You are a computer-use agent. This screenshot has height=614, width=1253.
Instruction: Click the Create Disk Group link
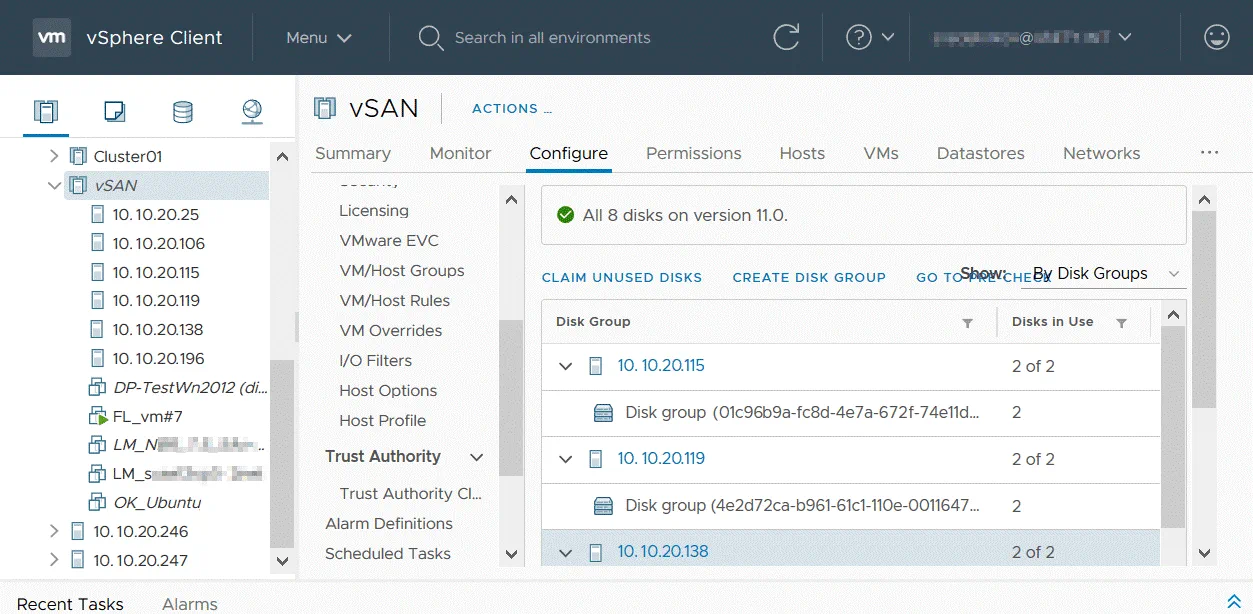pos(809,278)
